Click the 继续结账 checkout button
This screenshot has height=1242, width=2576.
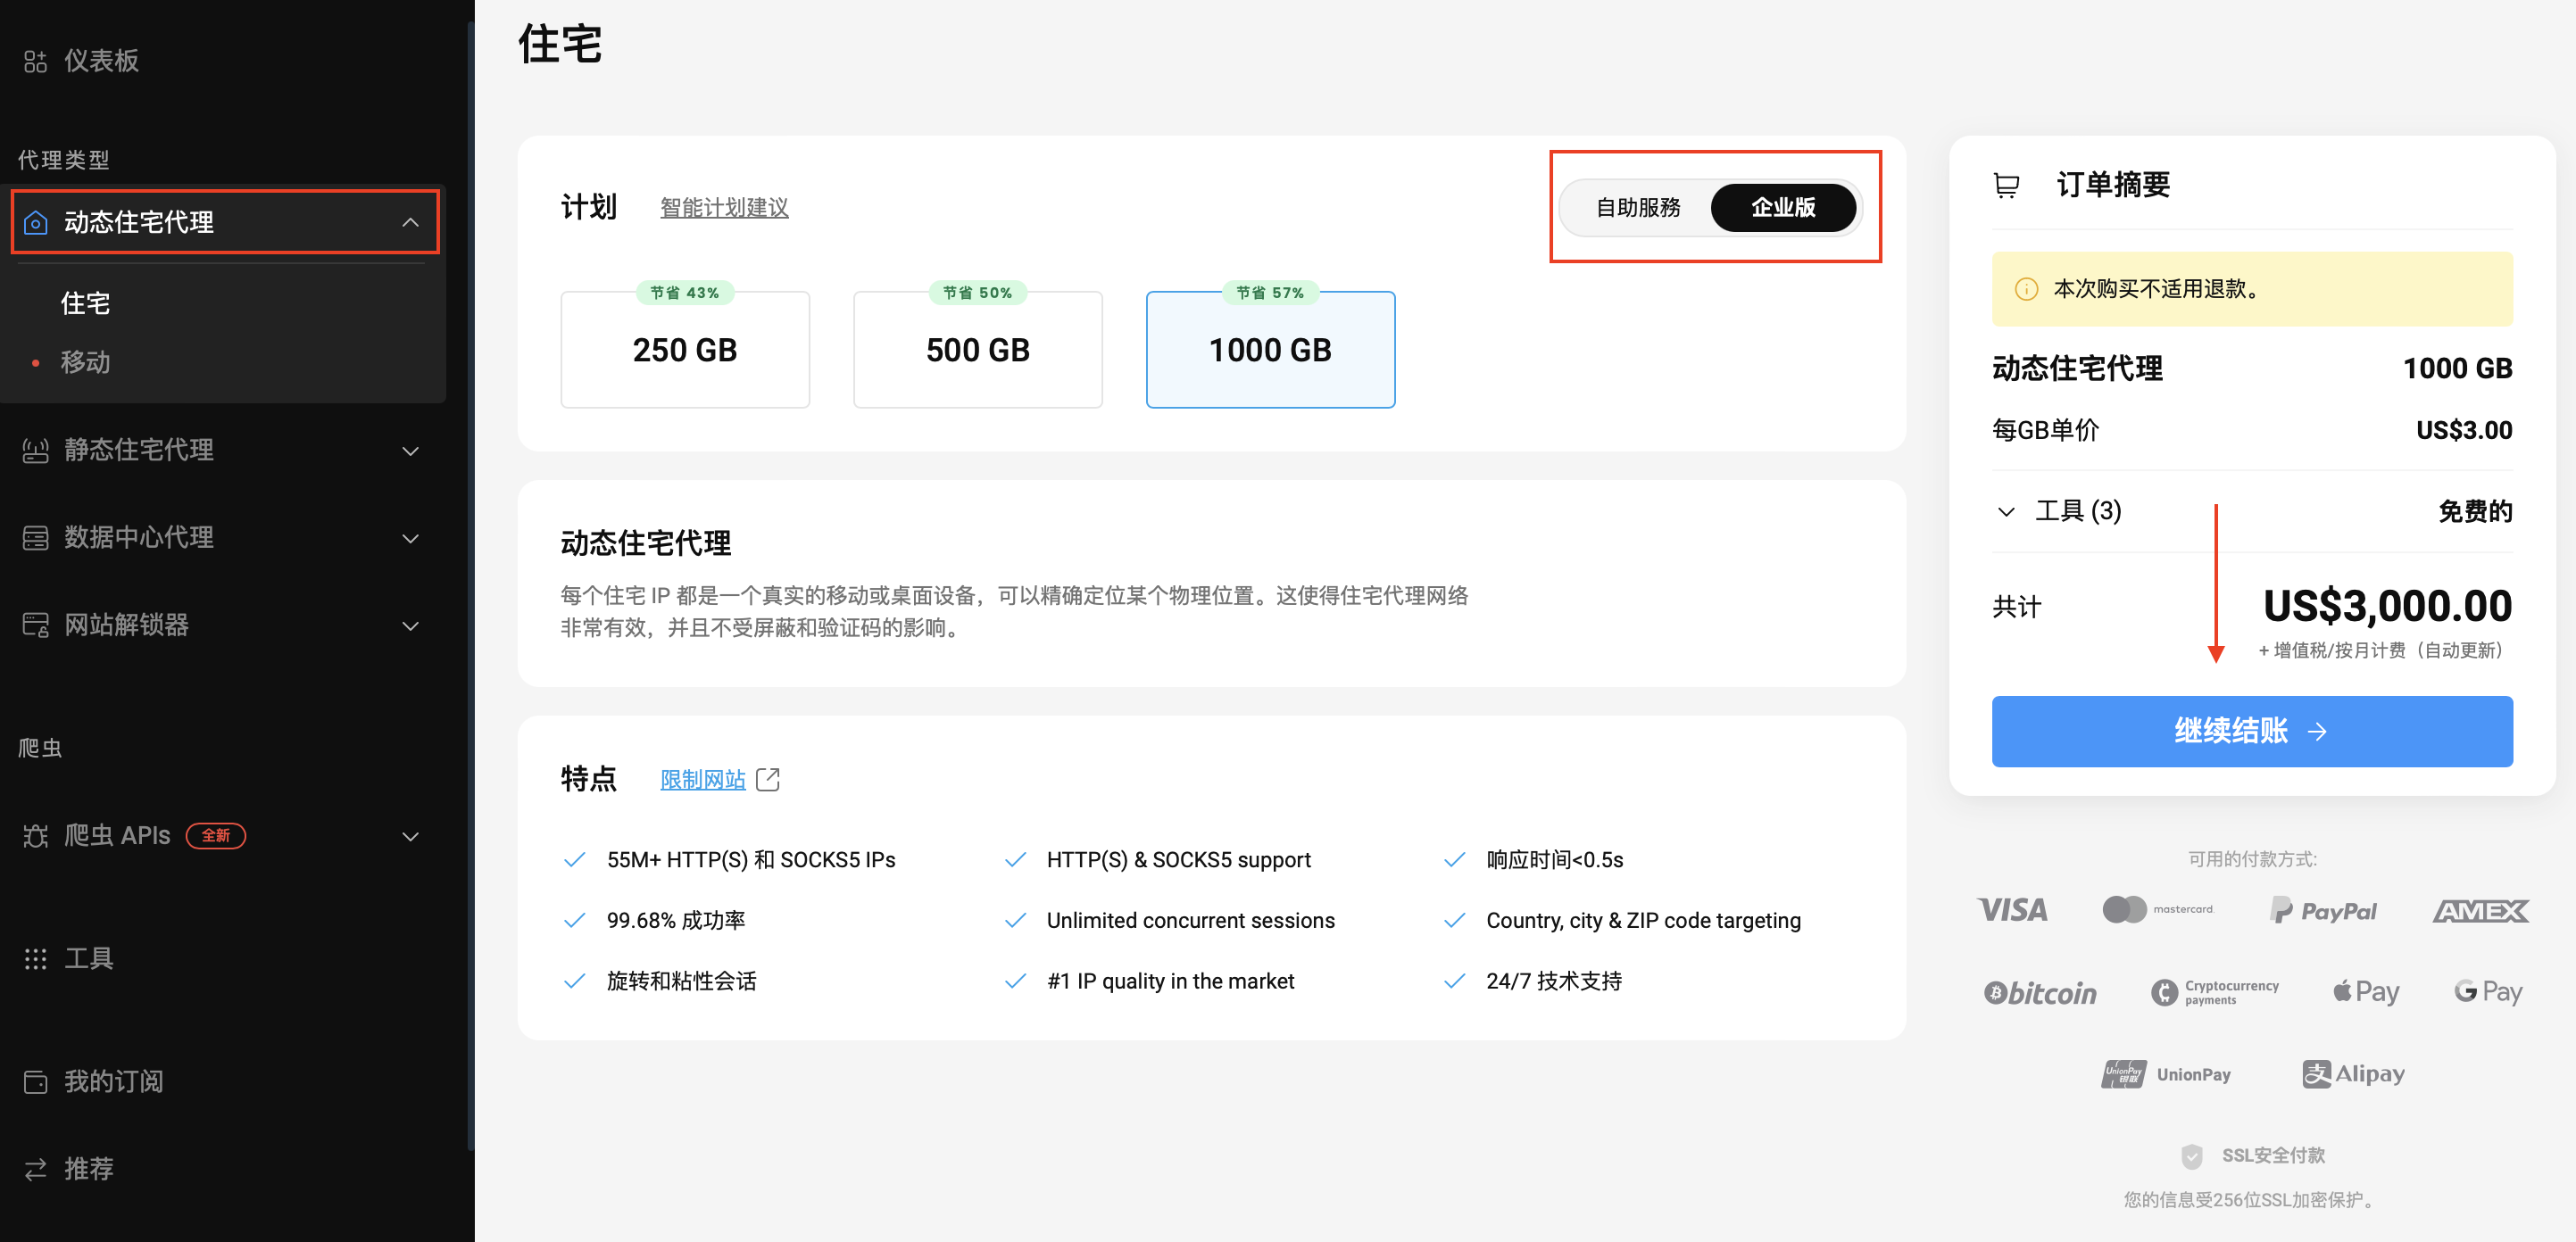pos(2251,732)
